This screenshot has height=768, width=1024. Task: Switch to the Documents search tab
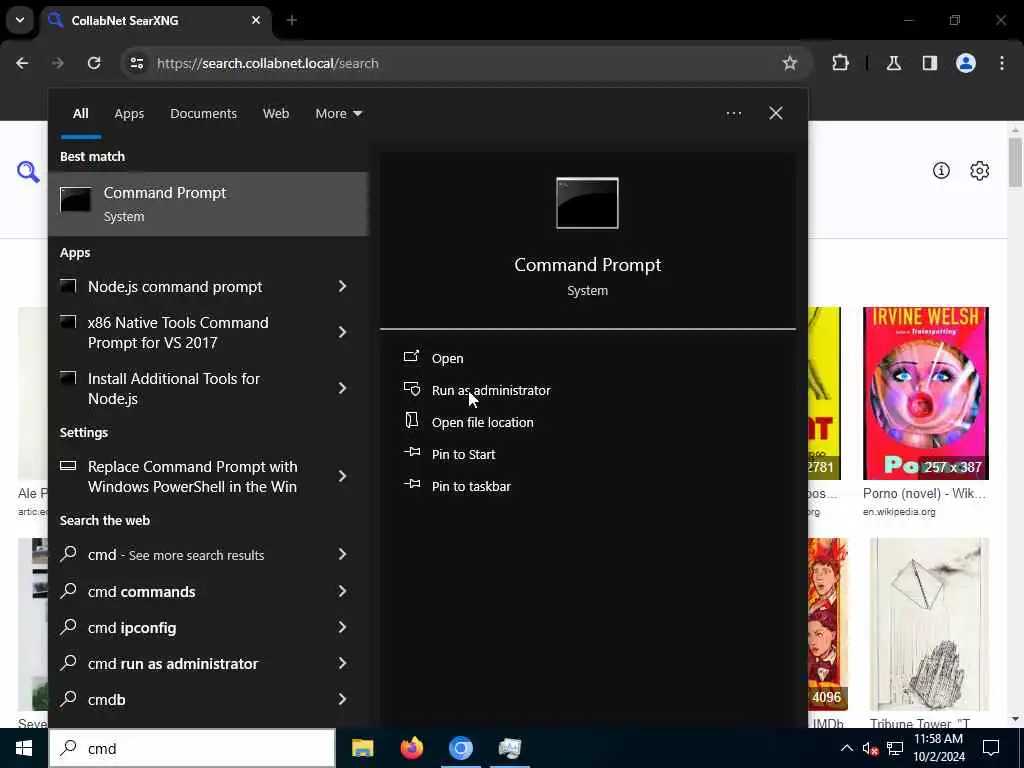coord(203,114)
